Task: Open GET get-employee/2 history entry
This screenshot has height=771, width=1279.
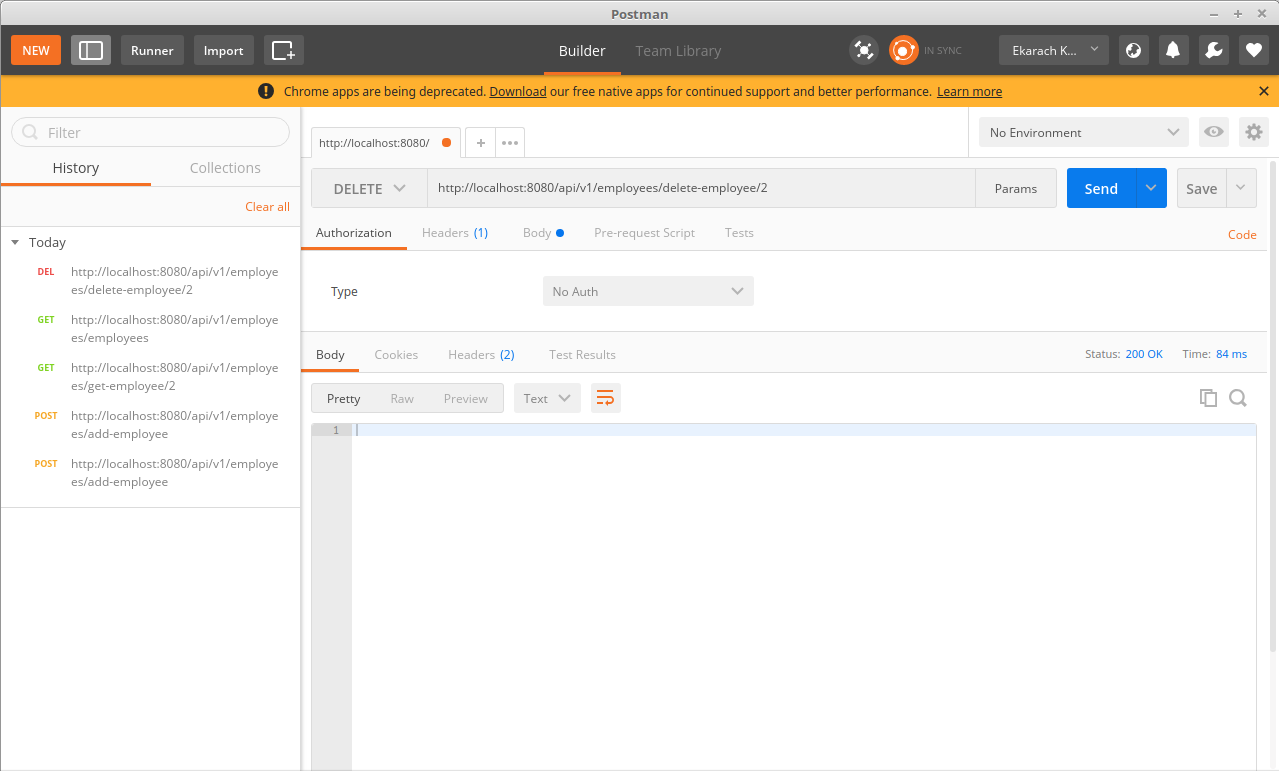Action: coord(150,377)
